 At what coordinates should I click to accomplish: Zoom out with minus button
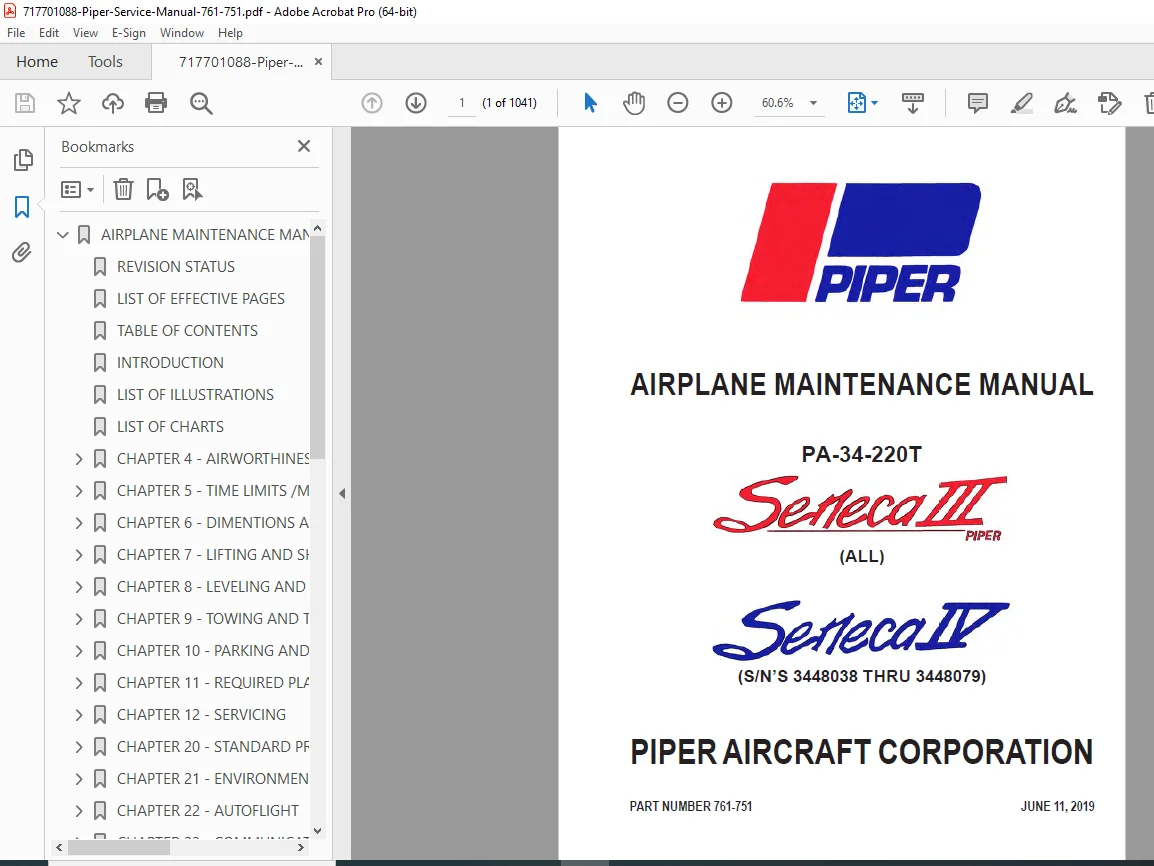[x=677, y=103]
